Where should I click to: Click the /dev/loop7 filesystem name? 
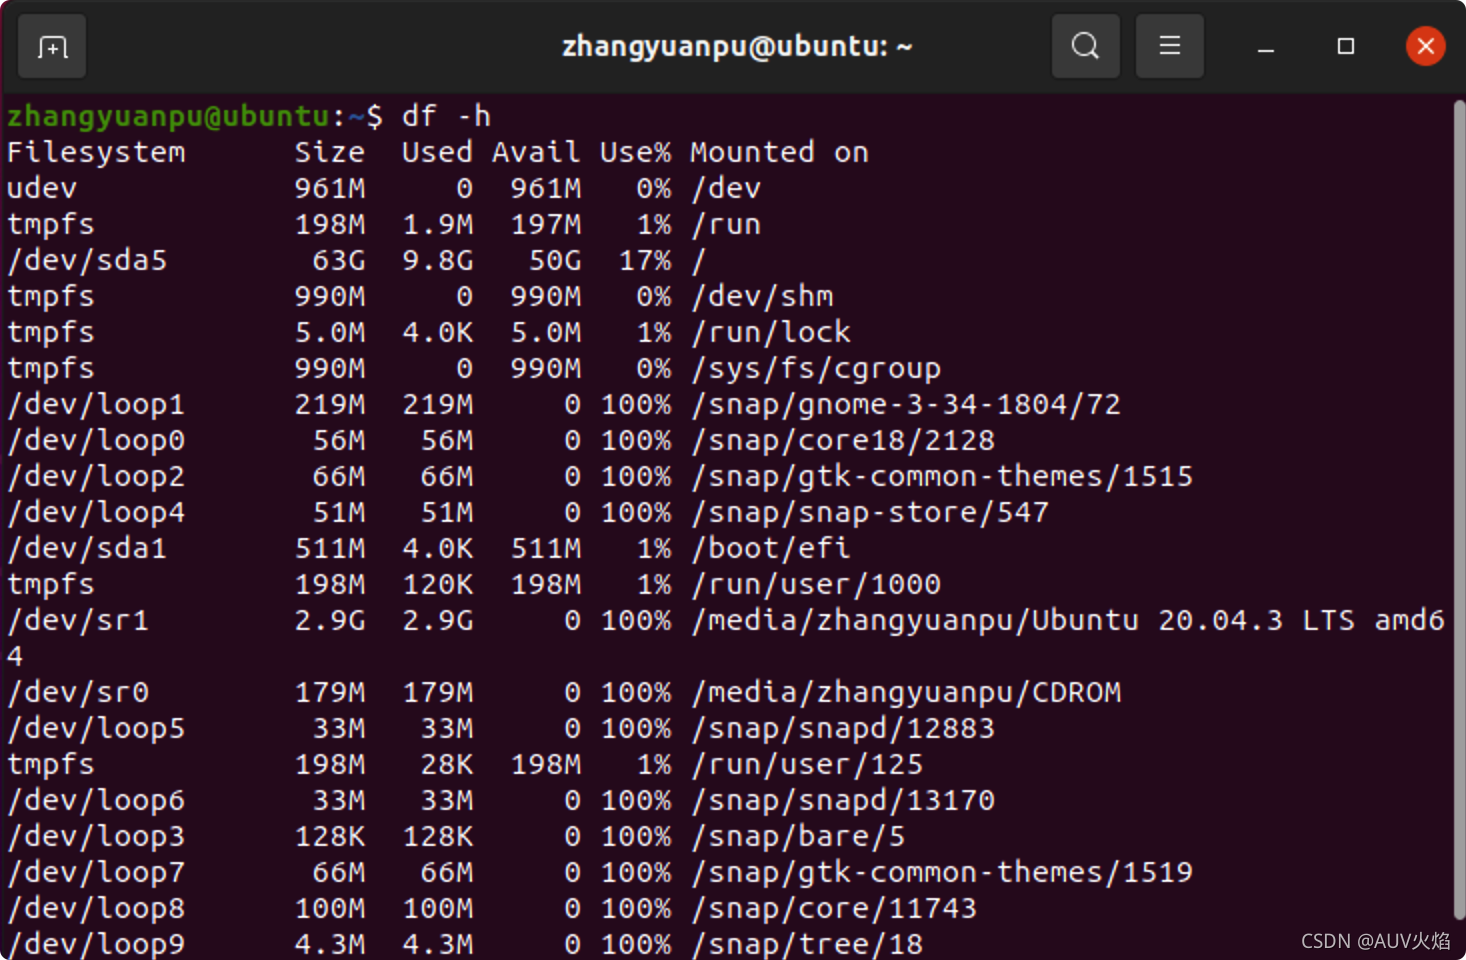(96, 873)
